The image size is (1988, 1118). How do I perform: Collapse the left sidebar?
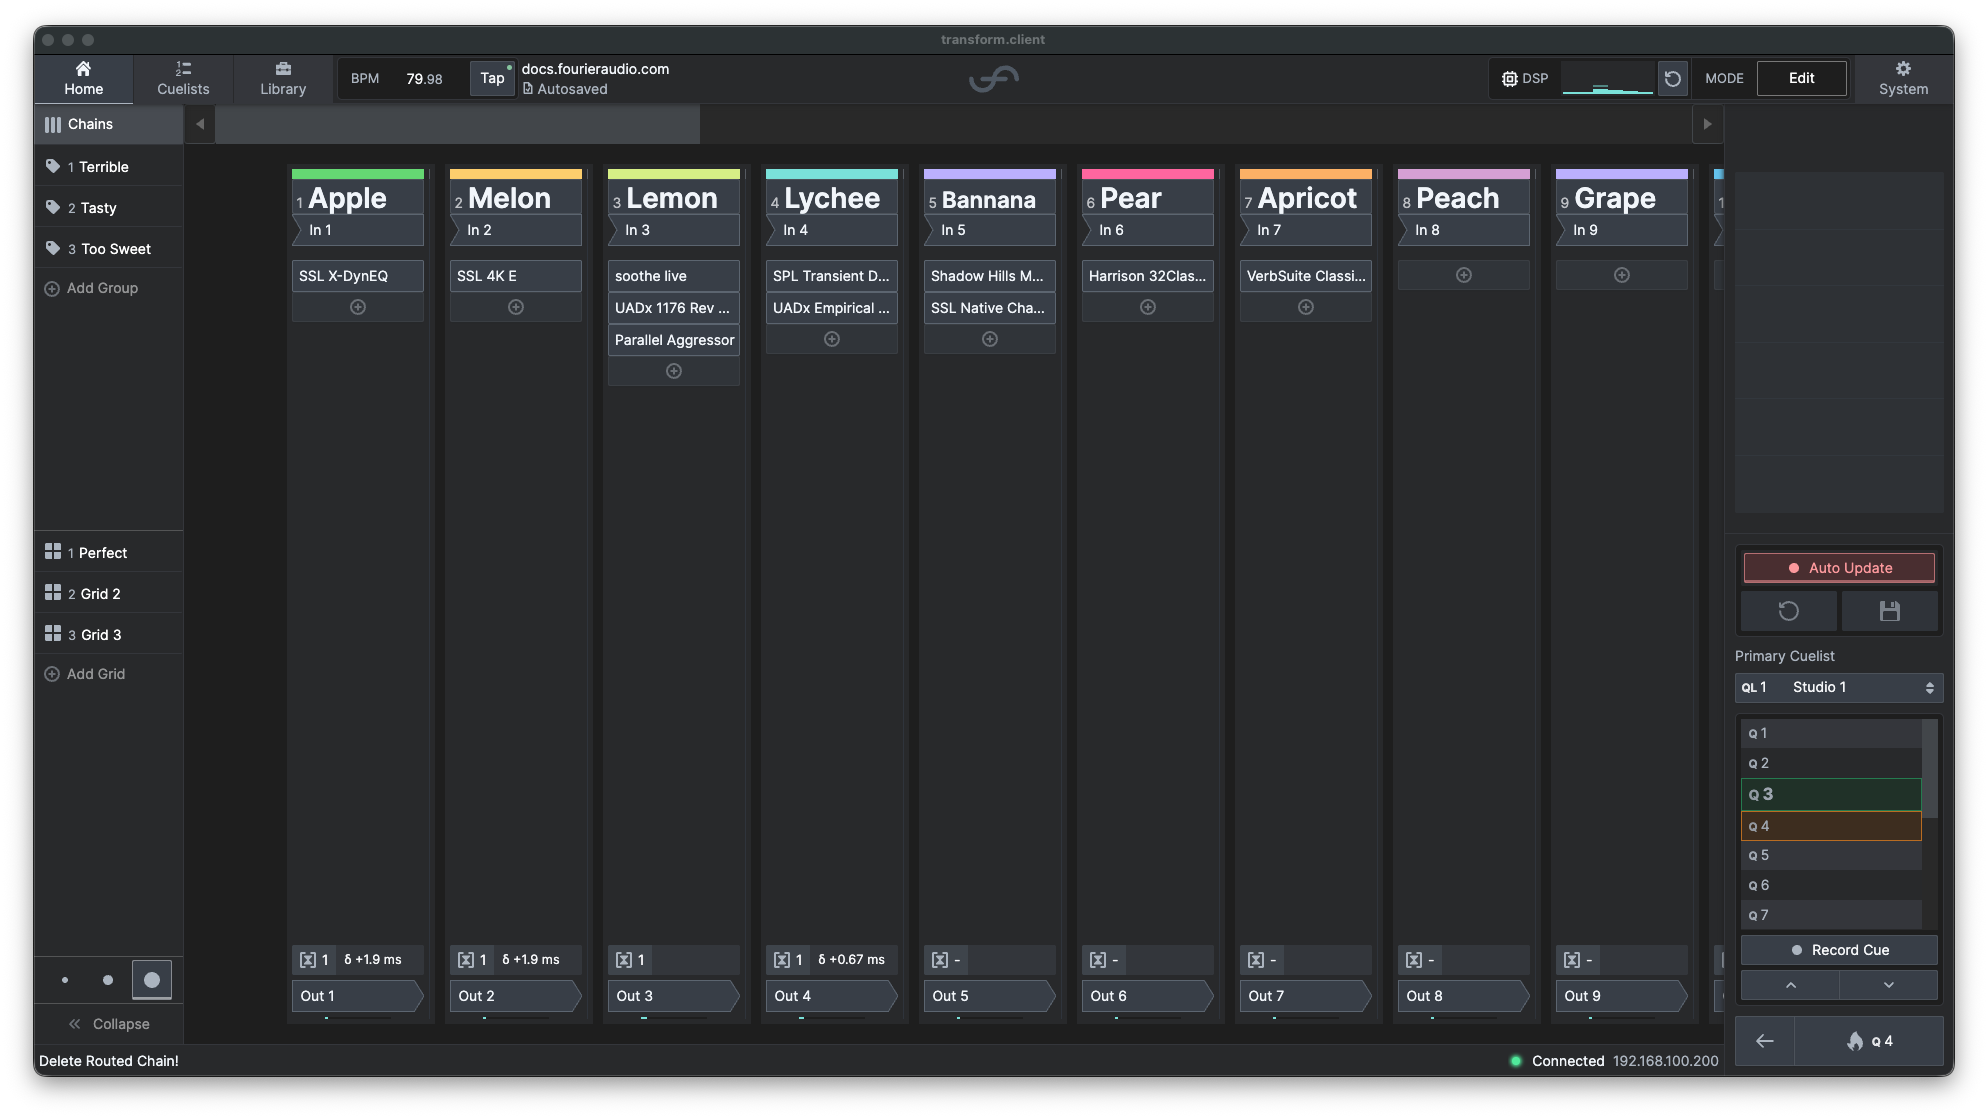(108, 1024)
